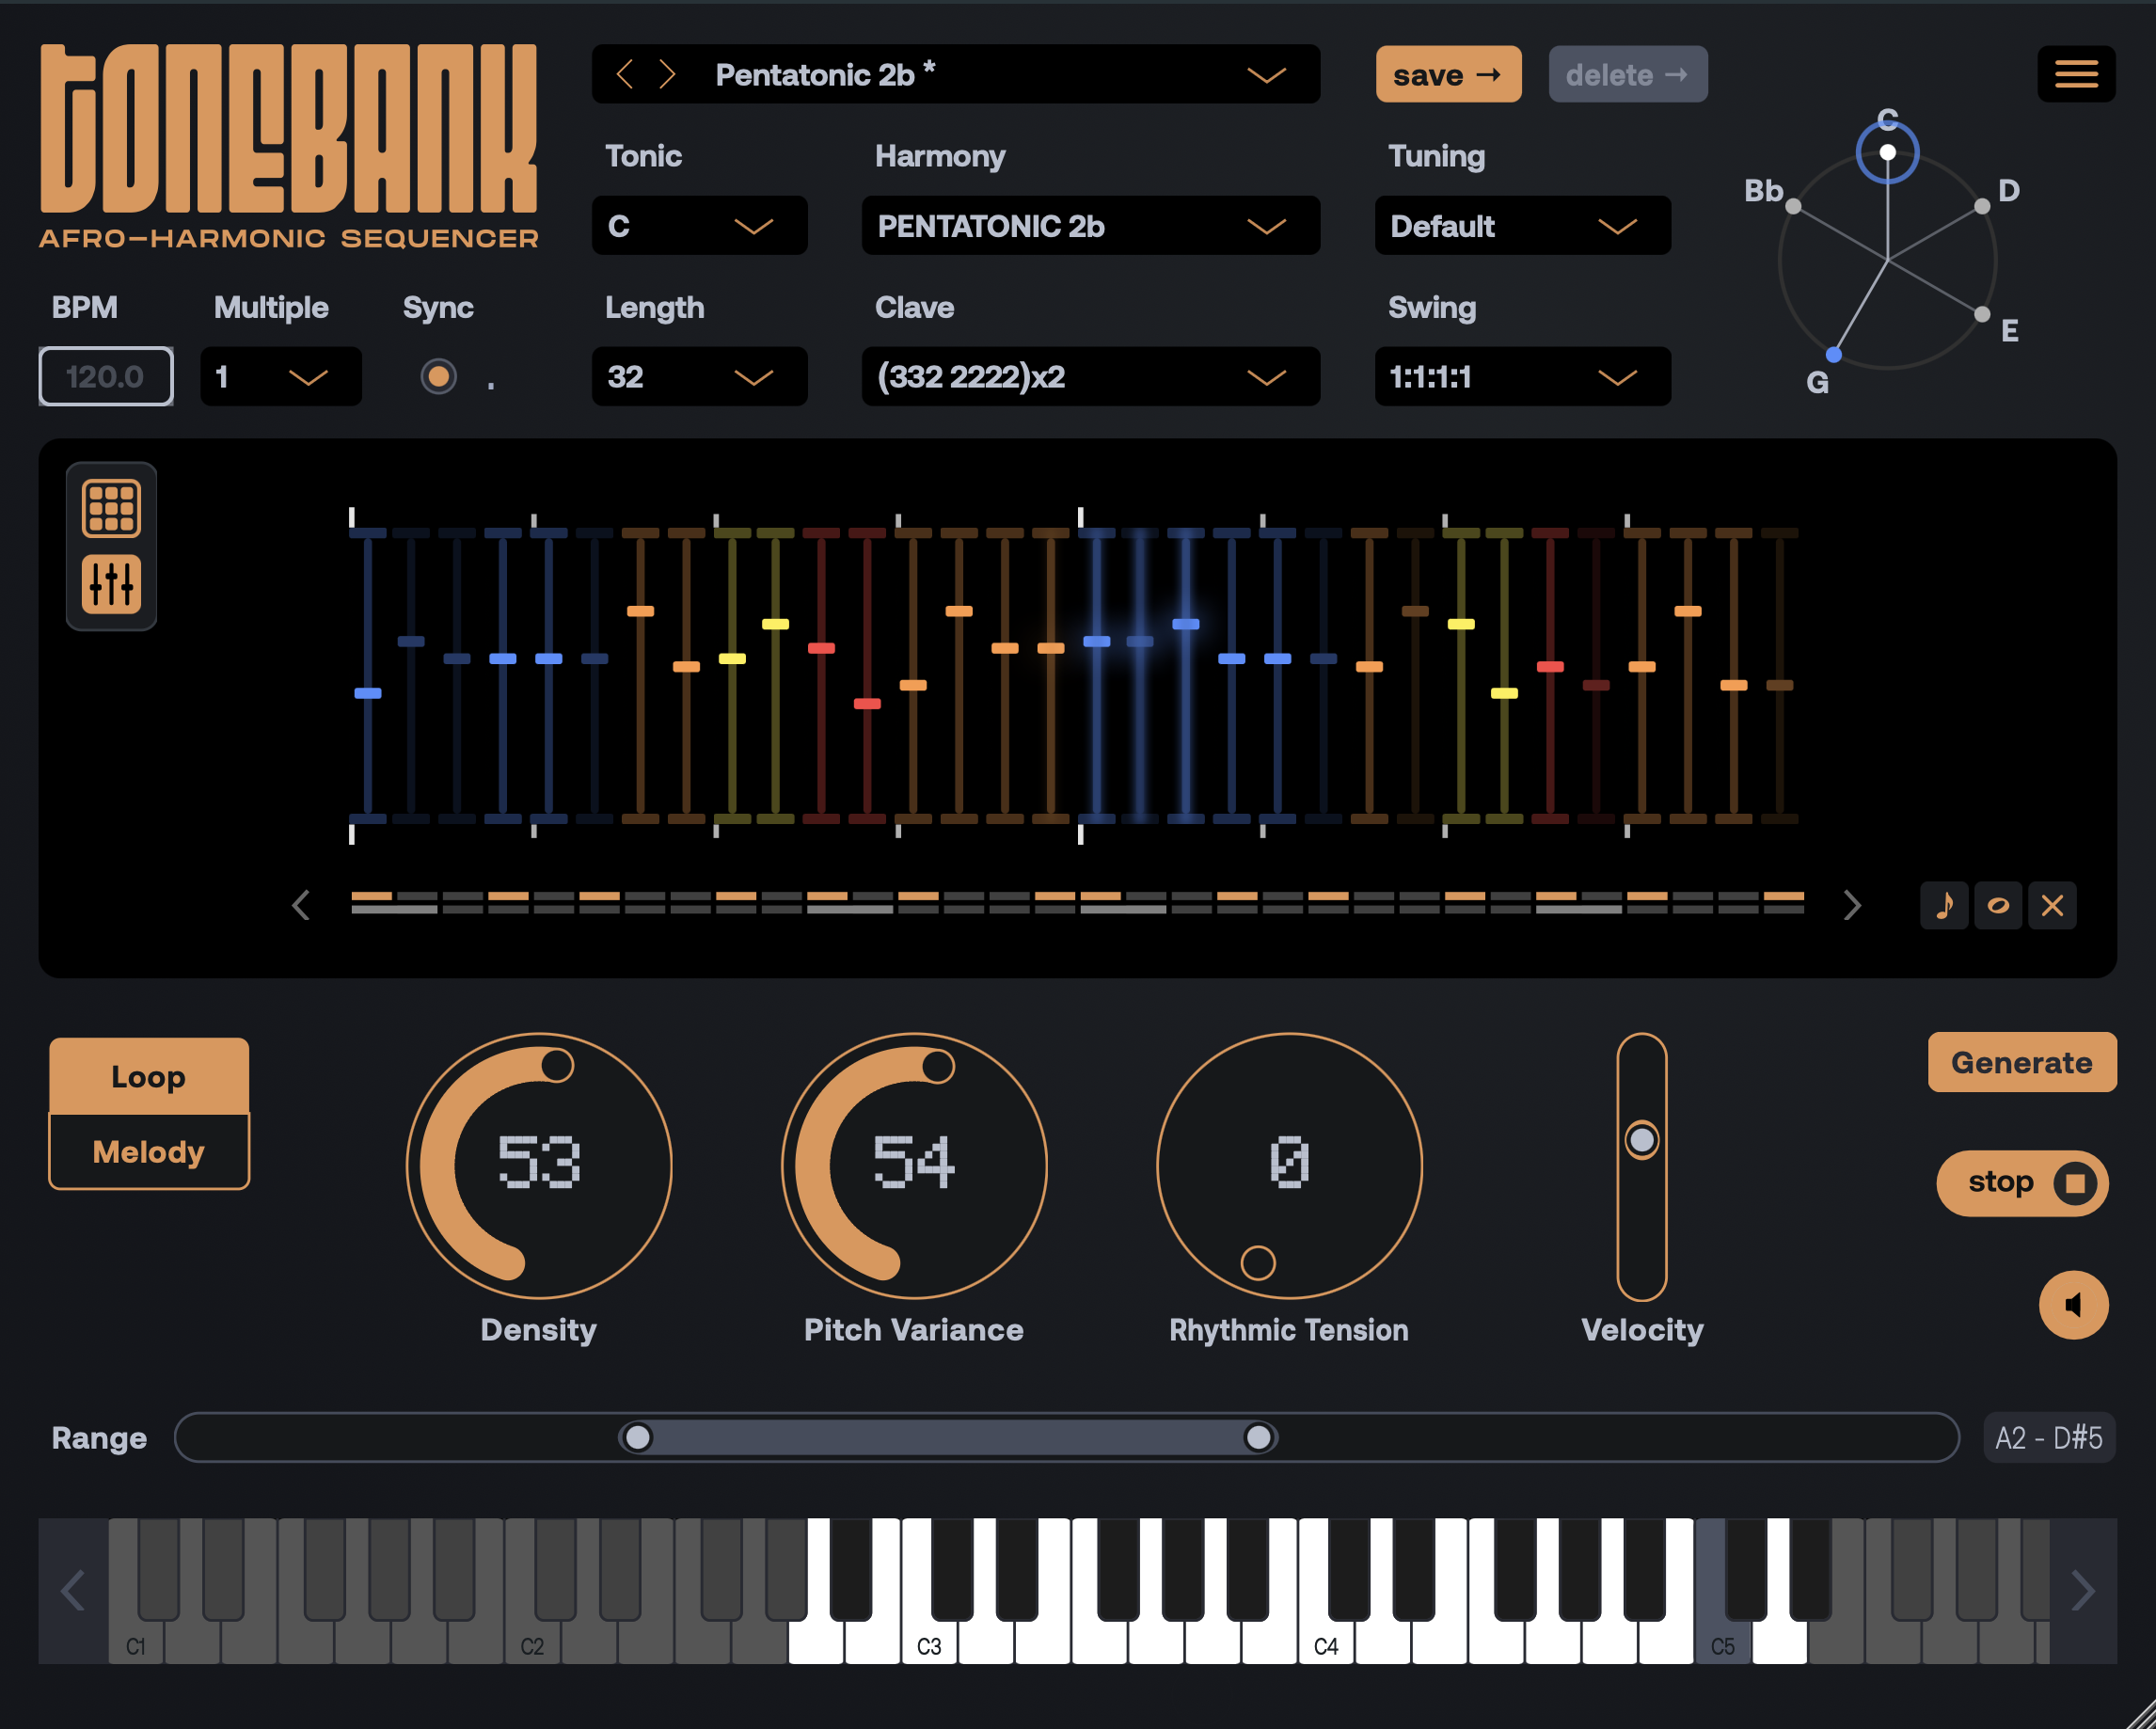Select the oval tie icon near the sequencer
2156x1729 pixels.
(1998, 905)
